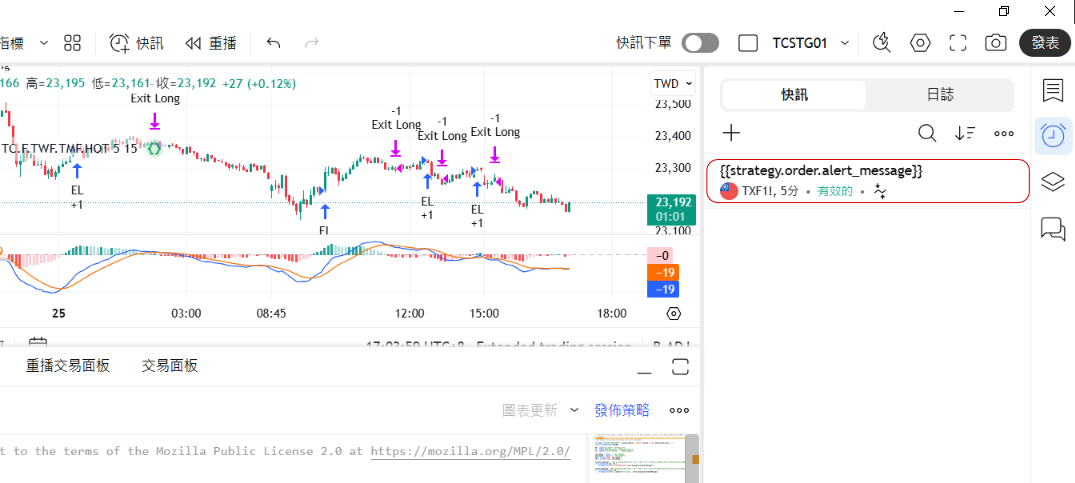Expand the 圖表更新 dropdown arrow
The image size is (1075, 483).
tap(574, 410)
